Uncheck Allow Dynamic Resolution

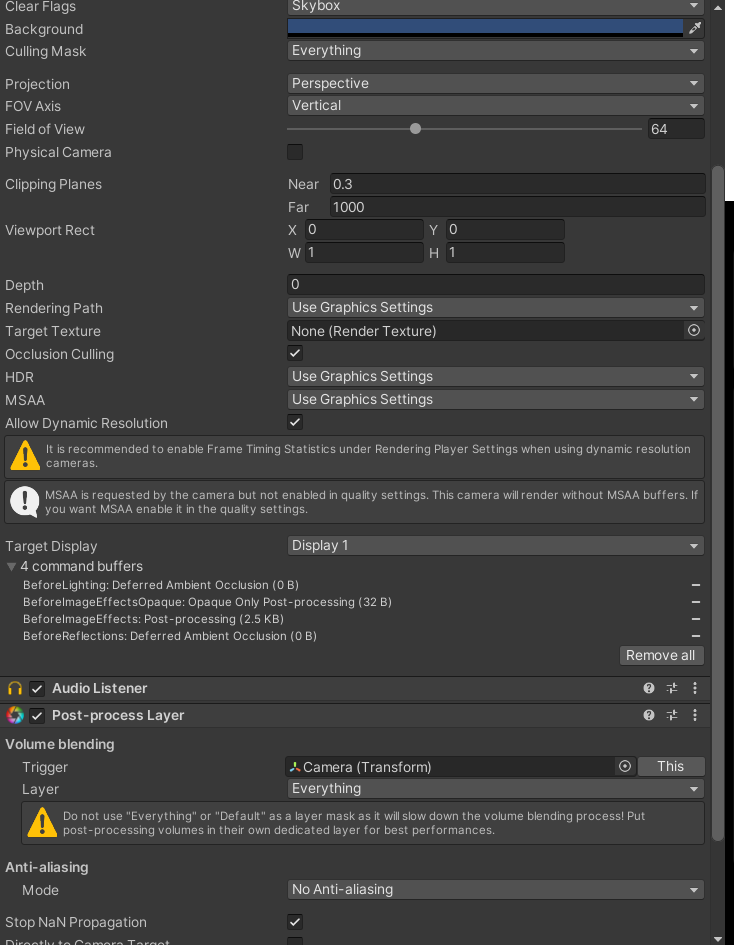click(x=295, y=422)
